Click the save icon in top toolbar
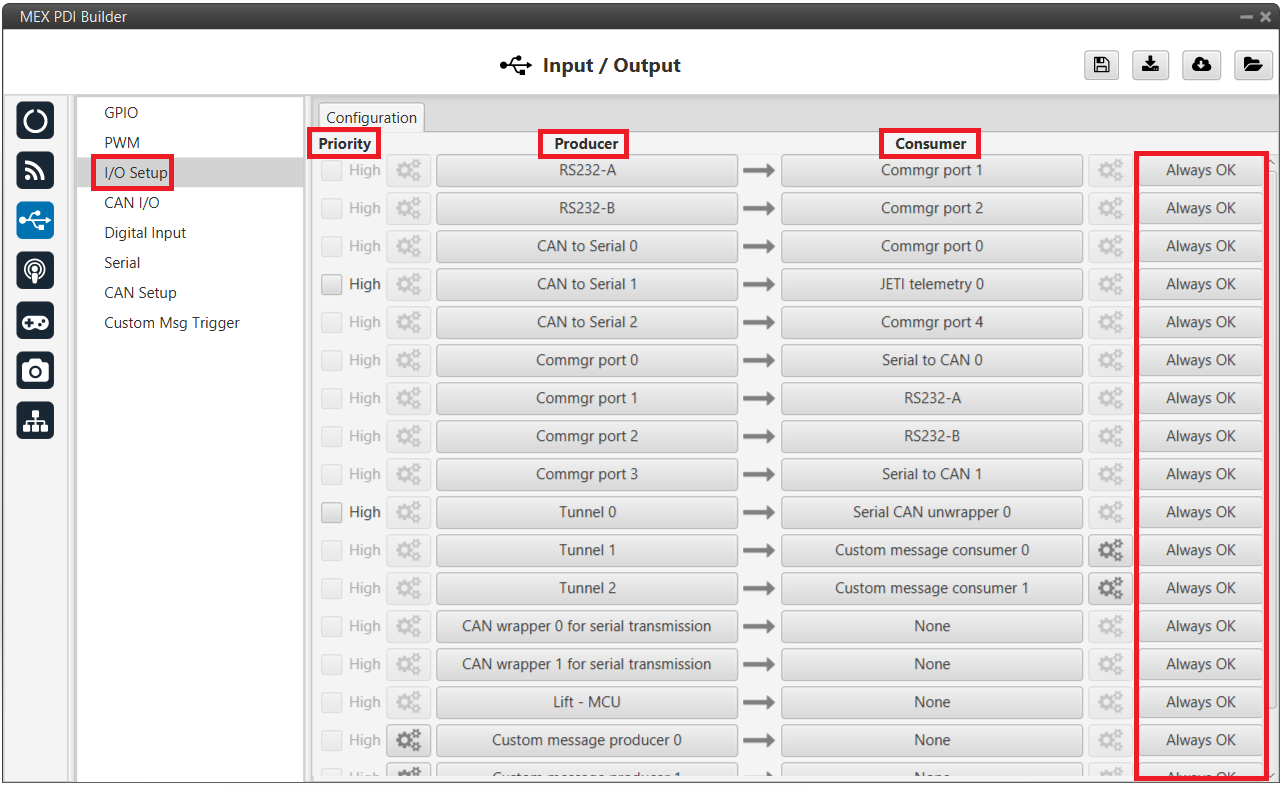Image resolution: width=1282 pixels, height=785 pixels. [1101, 65]
